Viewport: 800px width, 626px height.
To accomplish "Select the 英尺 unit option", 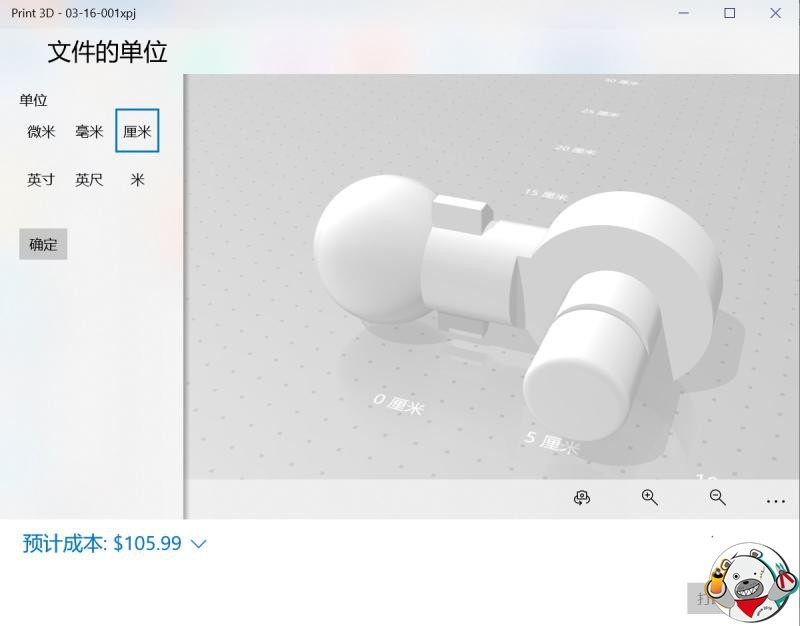I will [x=89, y=179].
